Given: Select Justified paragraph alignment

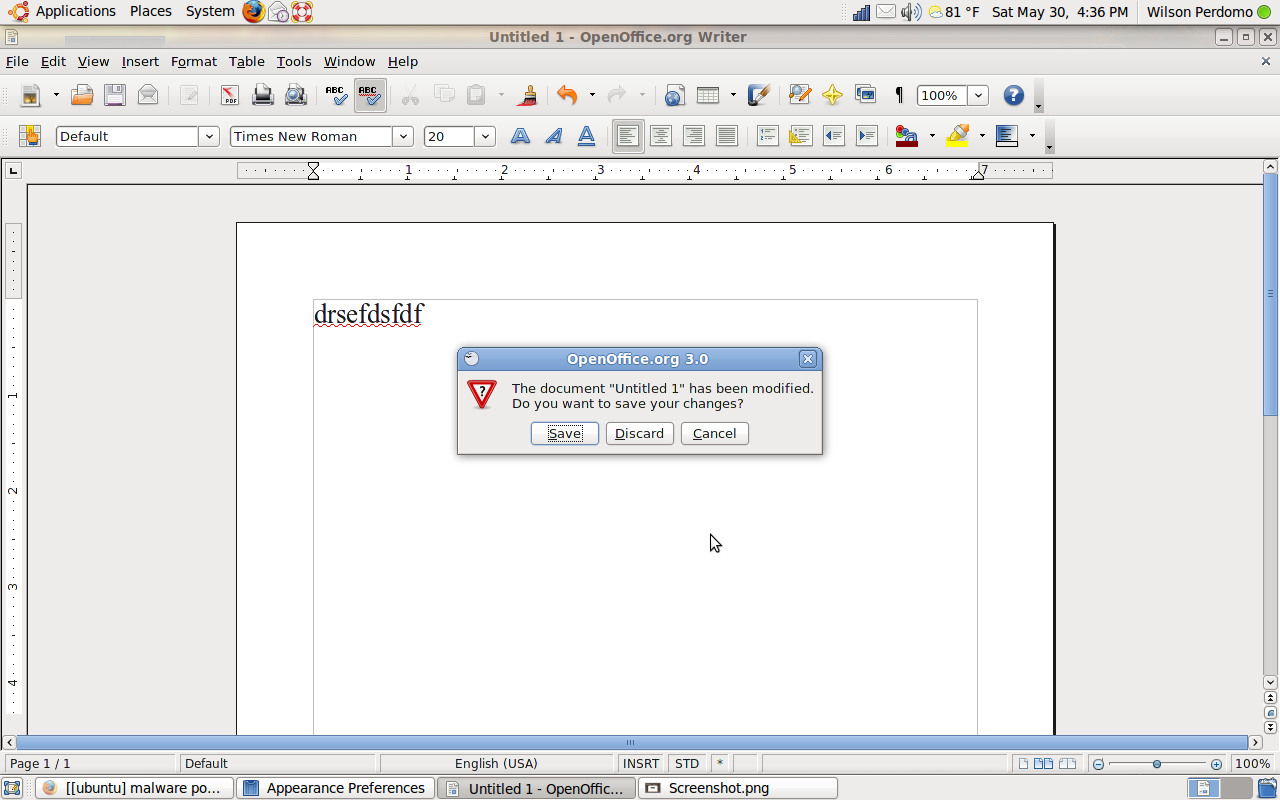Looking at the screenshot, I should click(x=727, y=136).
